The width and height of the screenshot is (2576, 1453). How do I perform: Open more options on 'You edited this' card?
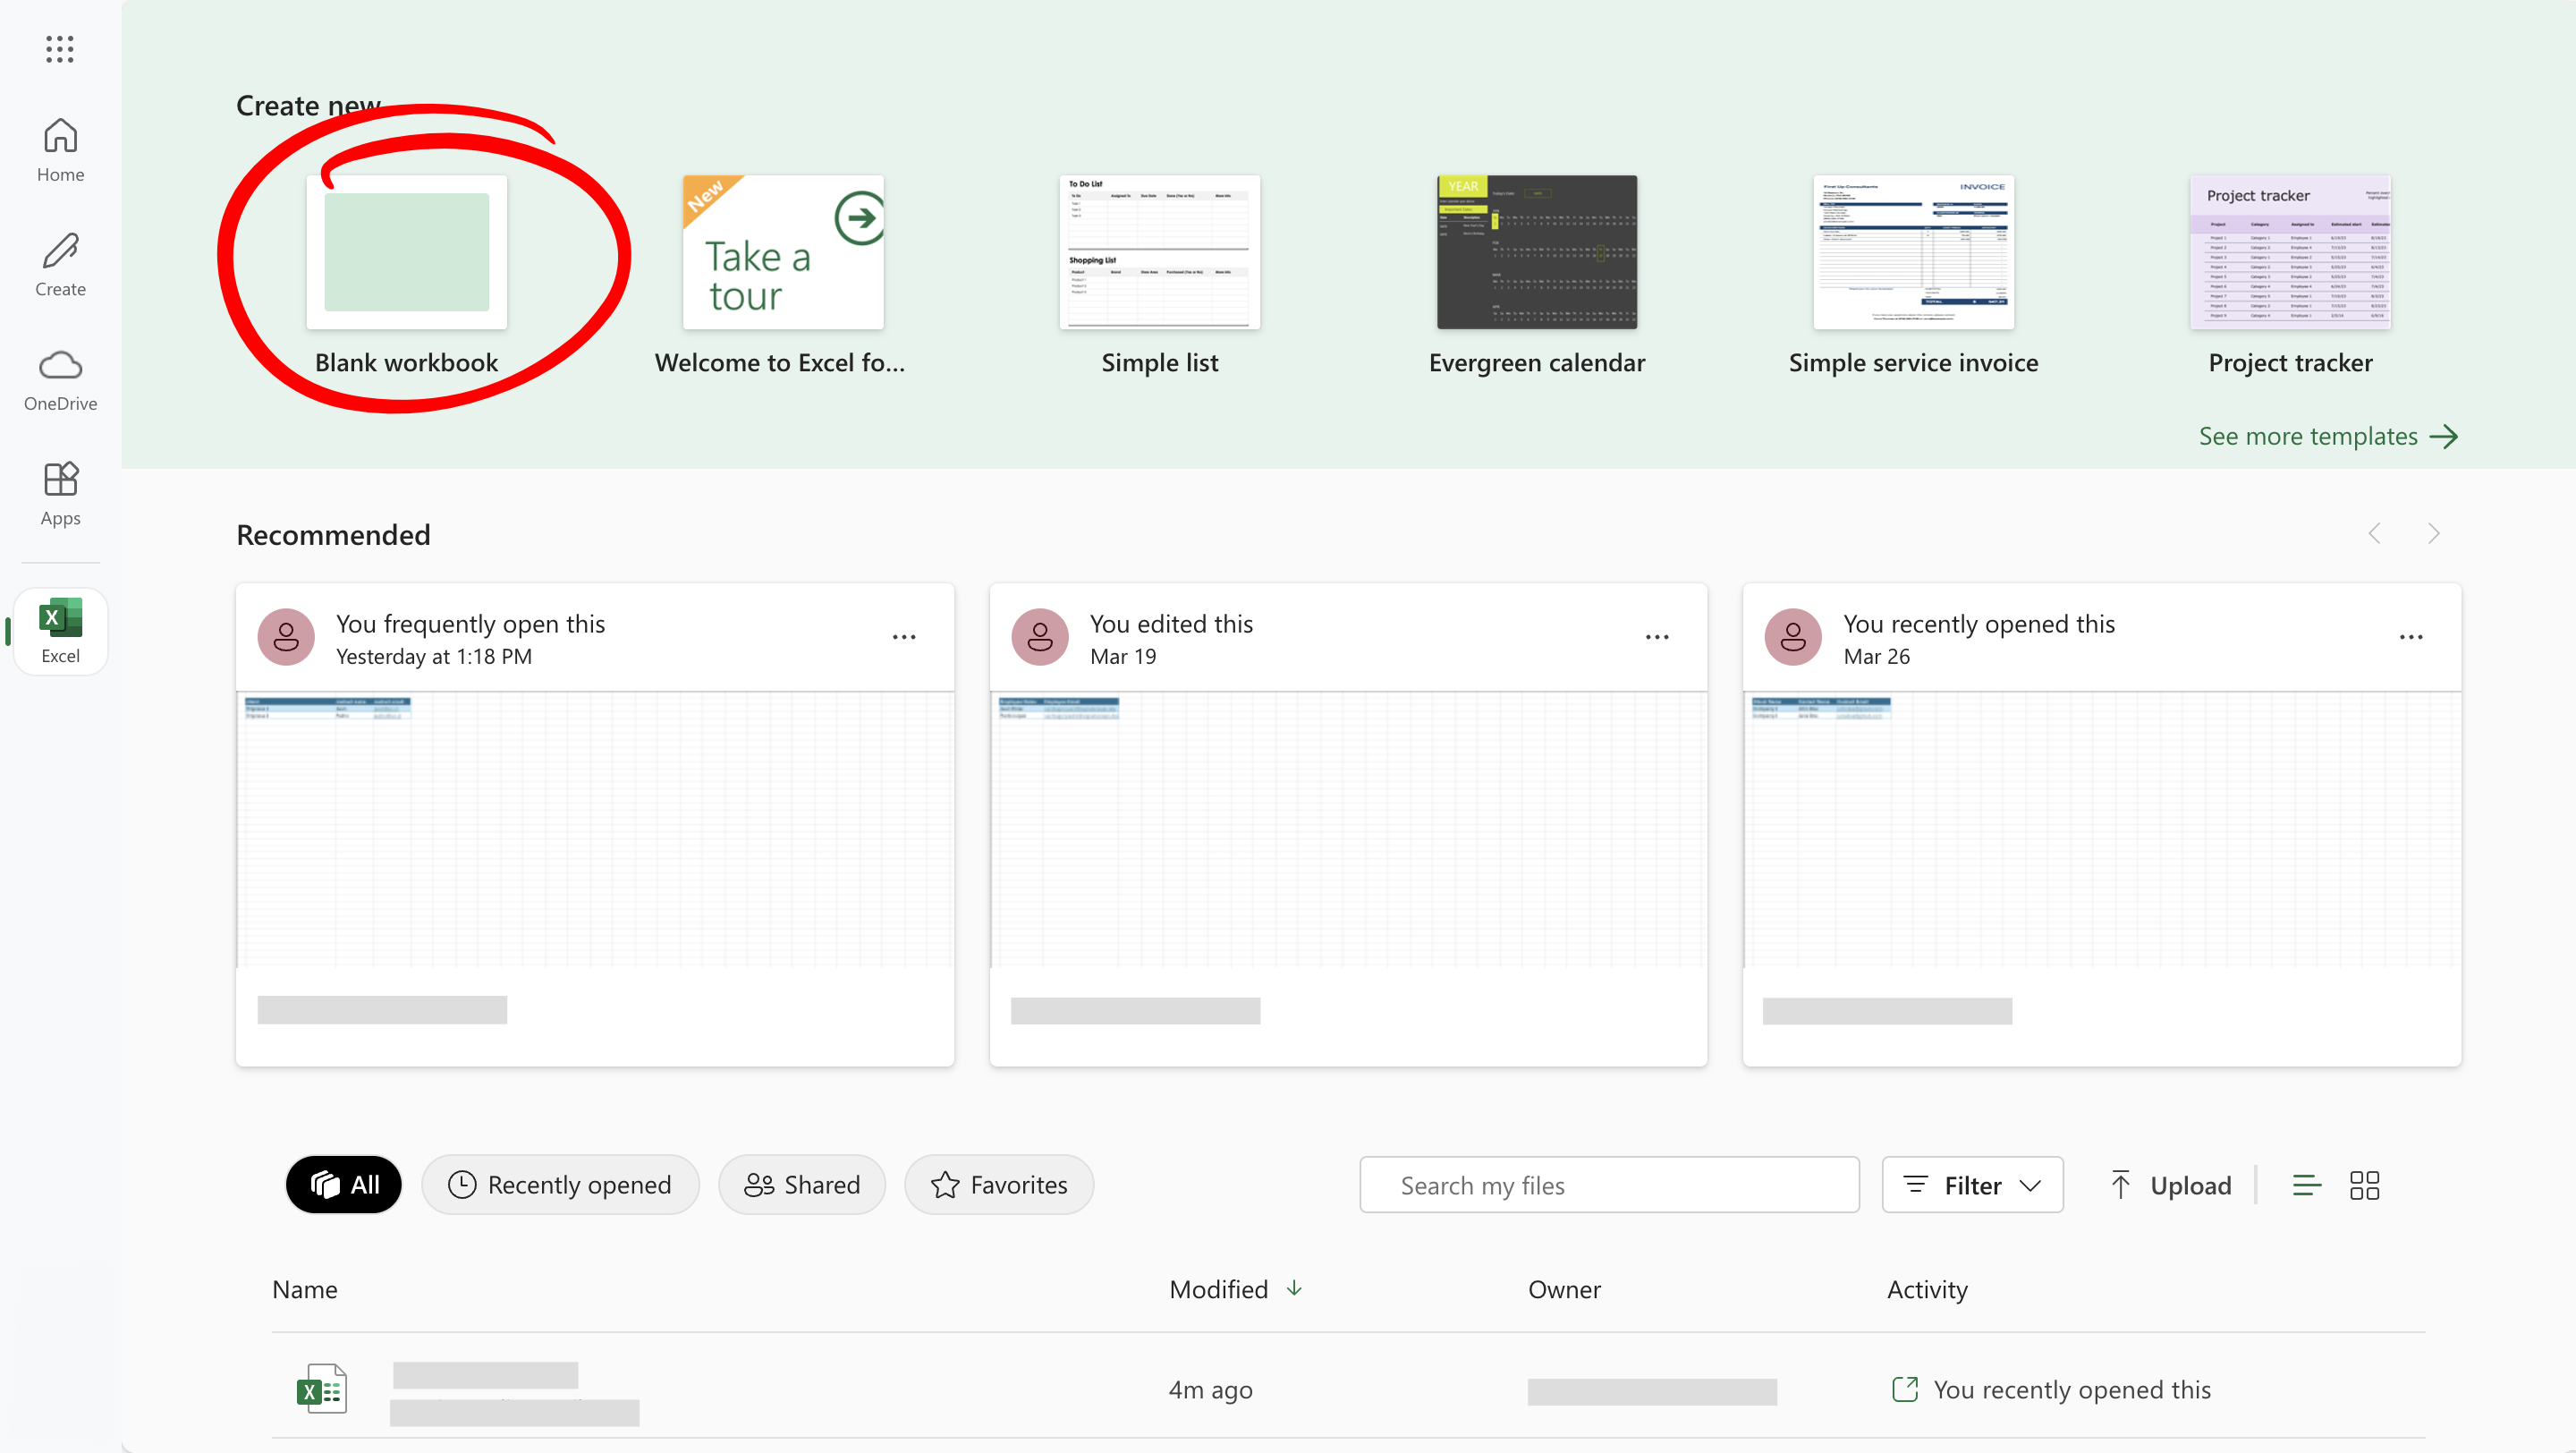point(1656,637)
